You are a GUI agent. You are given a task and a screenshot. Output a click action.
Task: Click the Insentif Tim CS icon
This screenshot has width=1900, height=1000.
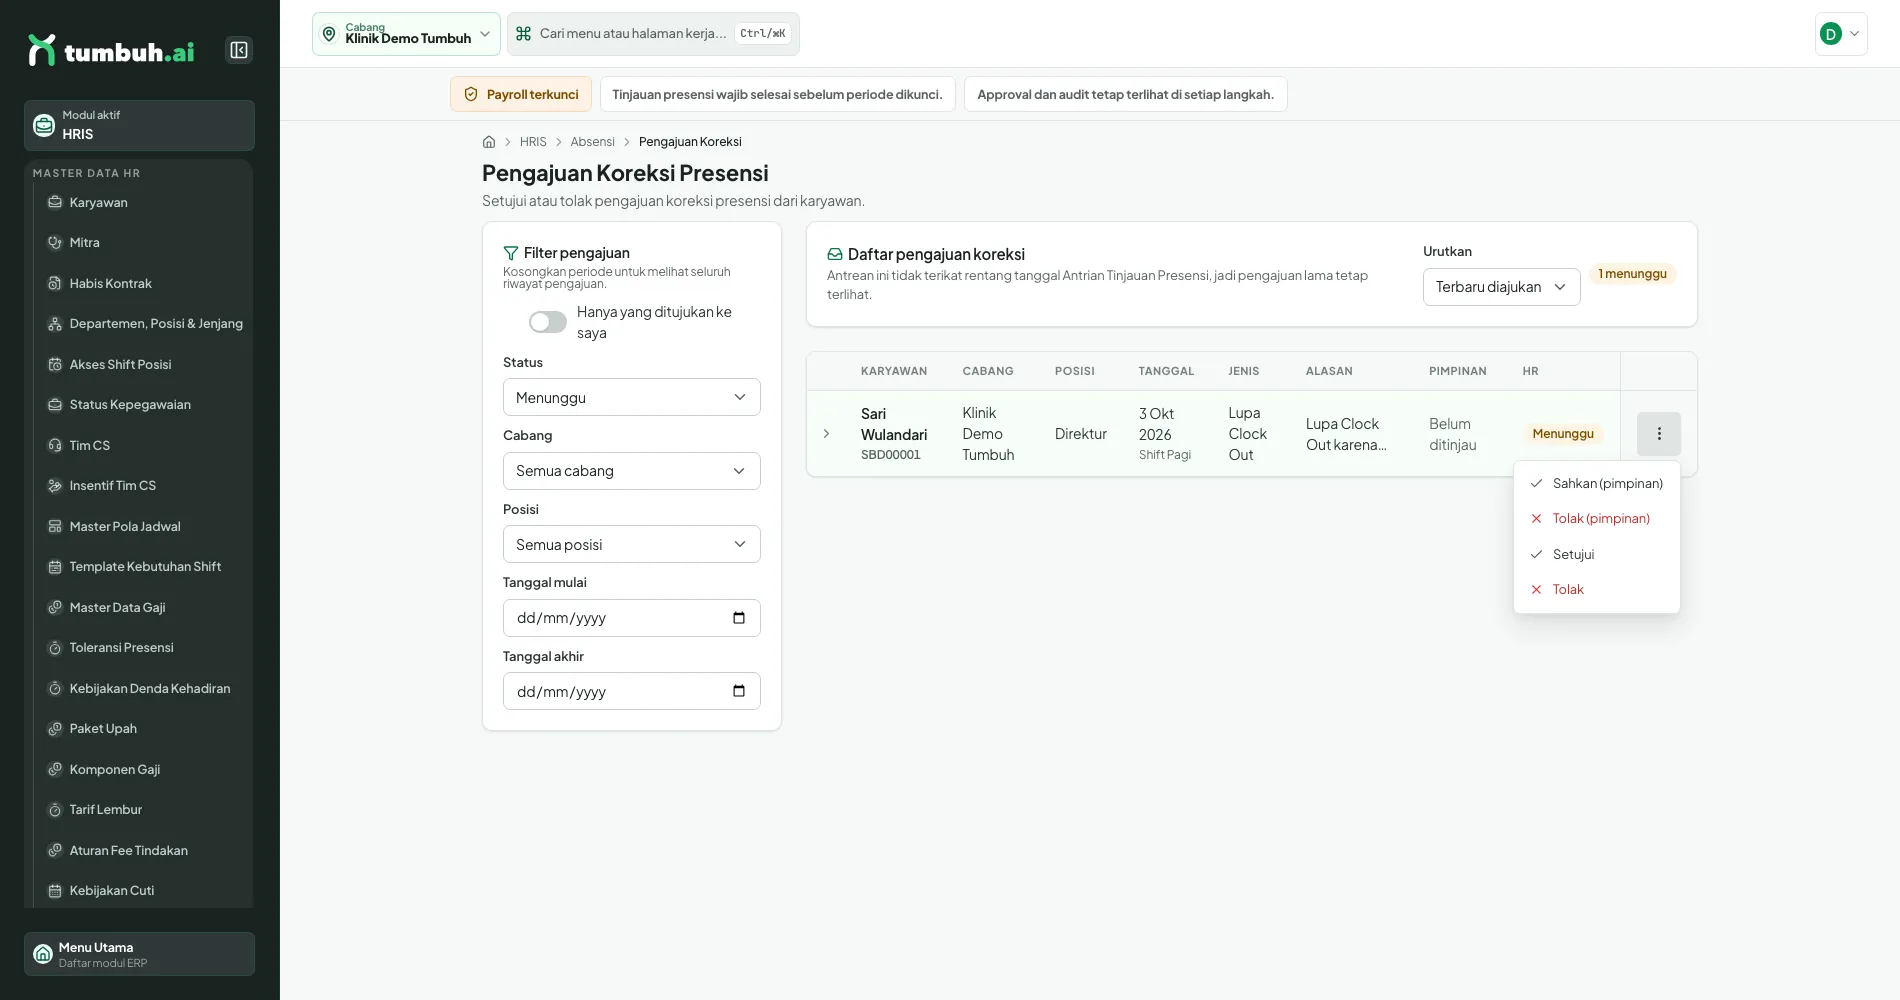[x=55, y=486]
